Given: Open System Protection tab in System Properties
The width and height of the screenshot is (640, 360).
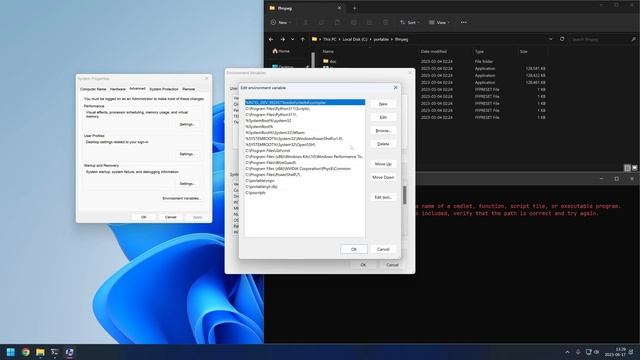Looking at the screenshot, I should point(164,89).
